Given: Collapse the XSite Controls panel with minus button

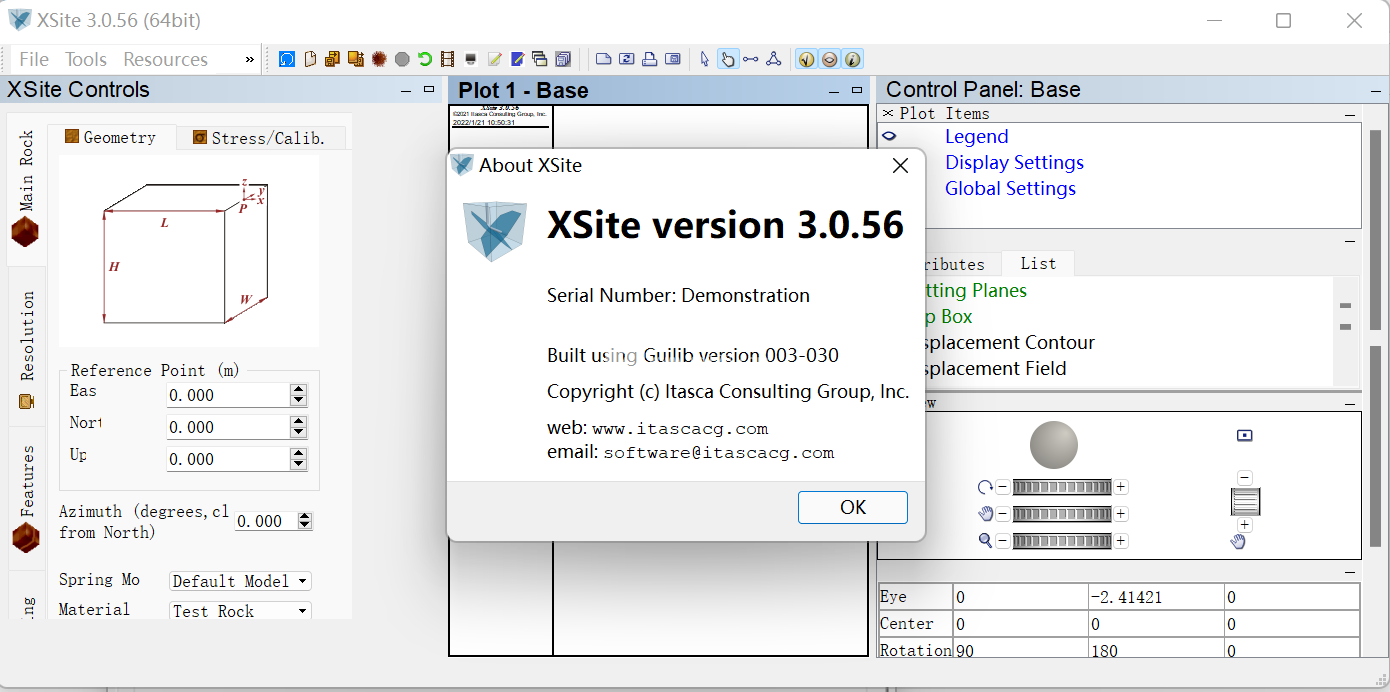Looking at the screenshot, I should [406, 90].
